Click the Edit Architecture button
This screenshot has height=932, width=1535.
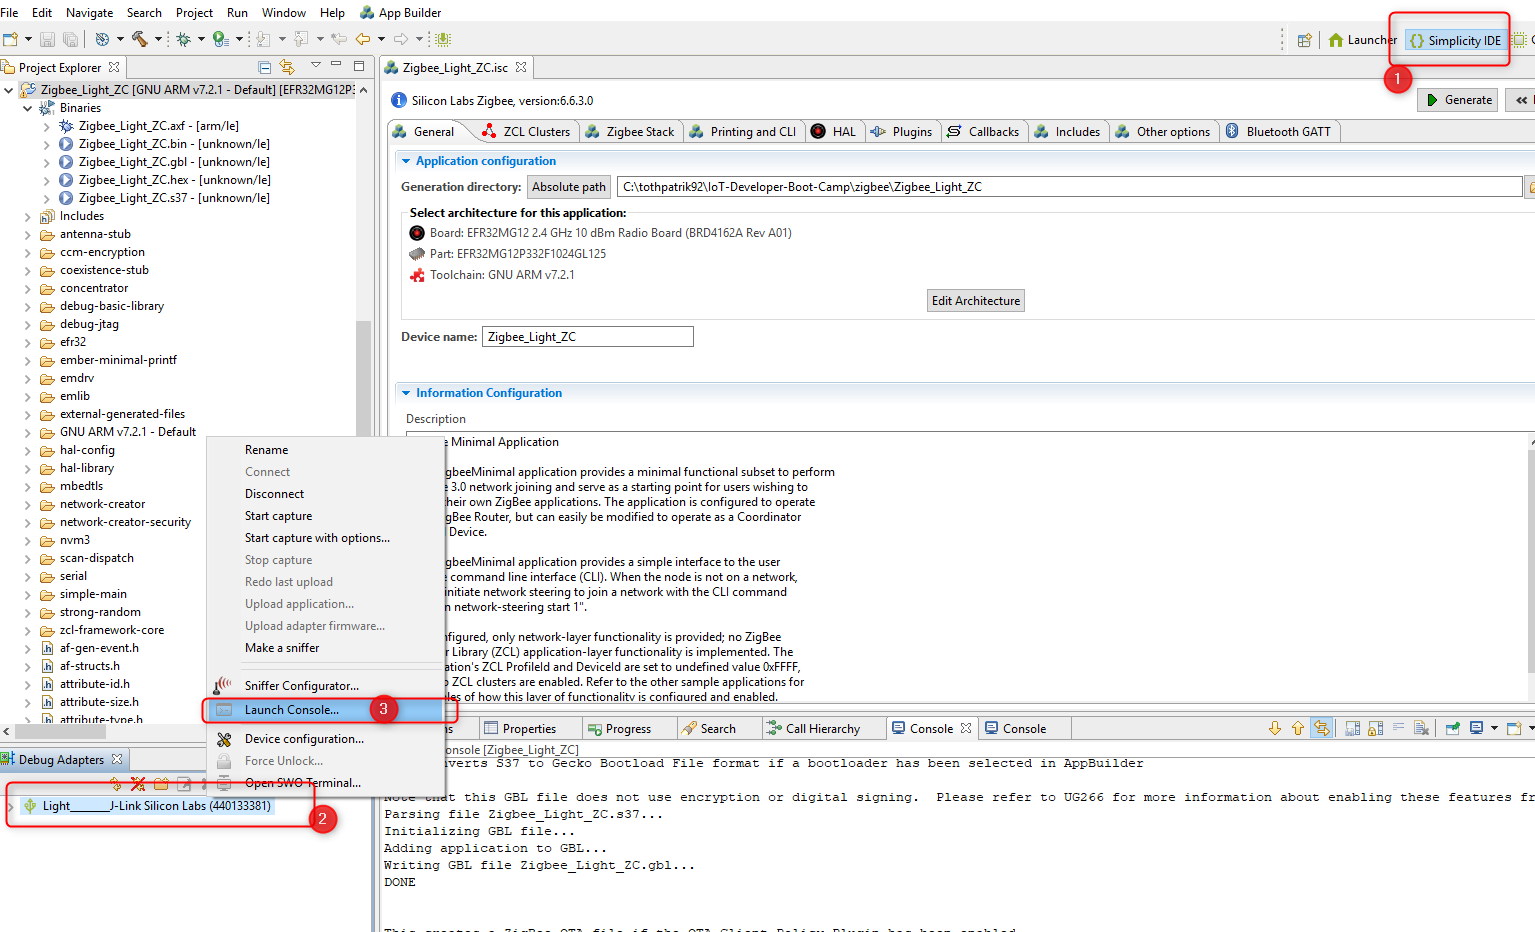click(976, 301)
